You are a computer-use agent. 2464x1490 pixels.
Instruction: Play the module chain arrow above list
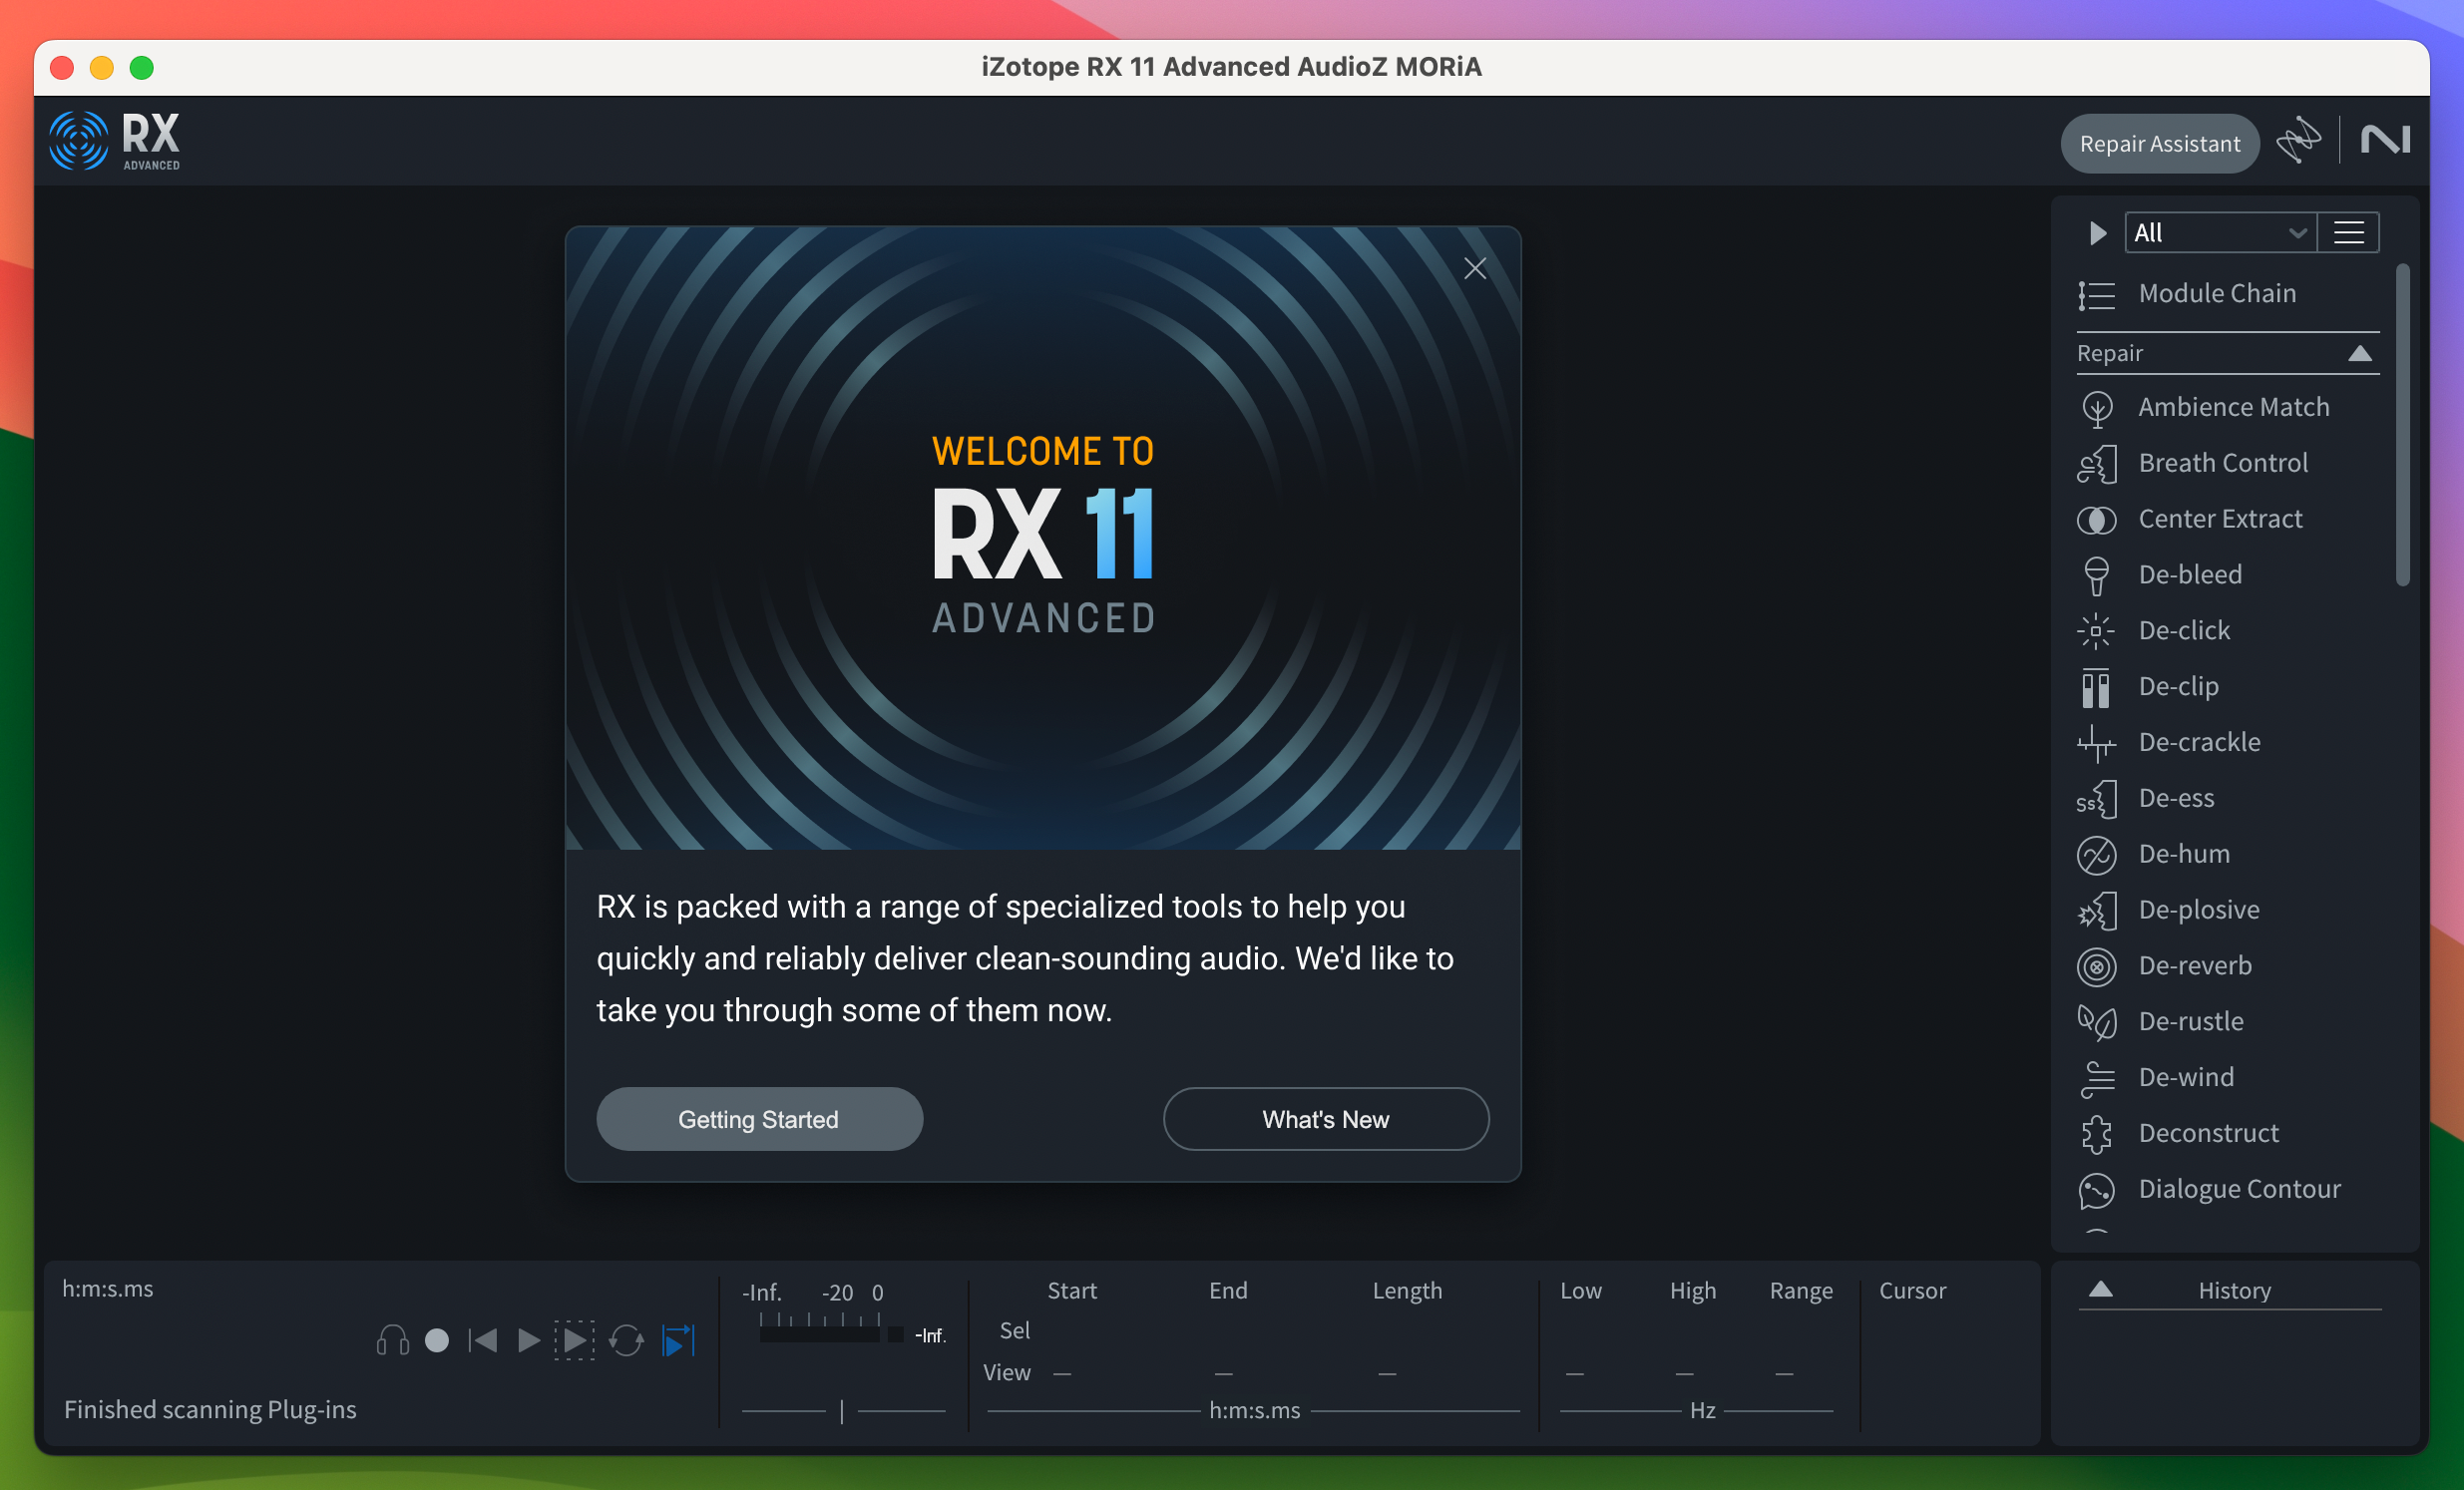(x=2097, y=233)
